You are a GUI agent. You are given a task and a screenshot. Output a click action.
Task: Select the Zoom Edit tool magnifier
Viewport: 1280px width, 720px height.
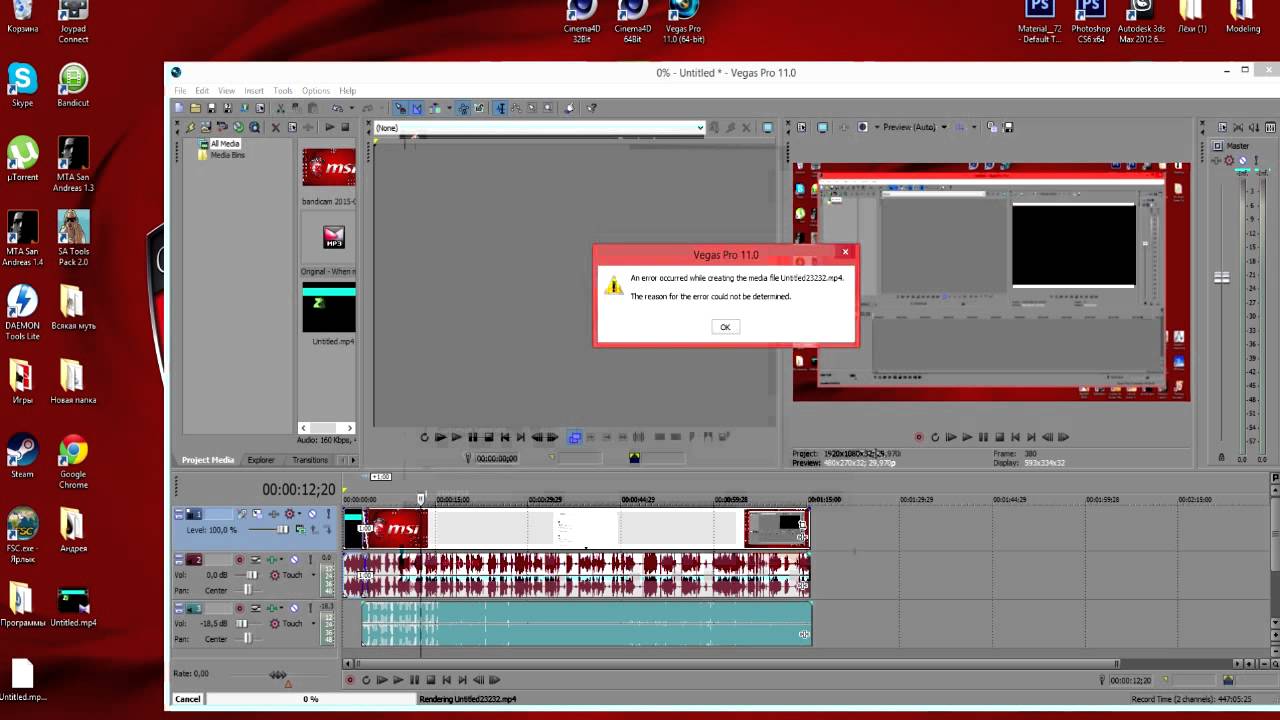[547, 108]
